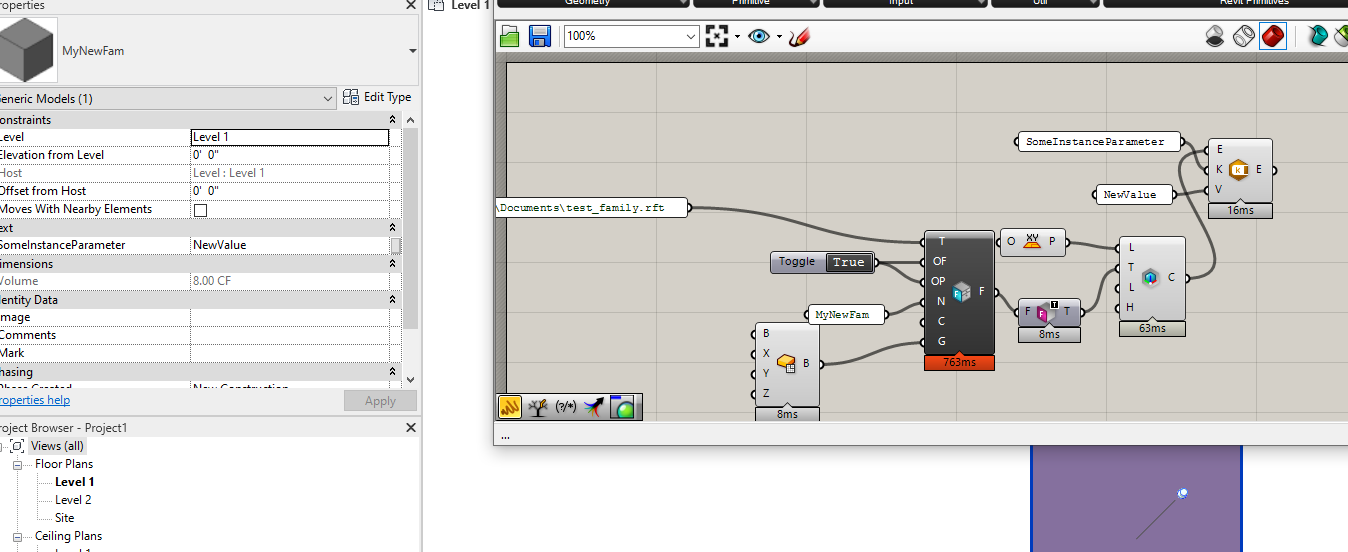Select the Box component with B X Y Z inputs
The image size is (1348, 552).
tap(787, 364)
